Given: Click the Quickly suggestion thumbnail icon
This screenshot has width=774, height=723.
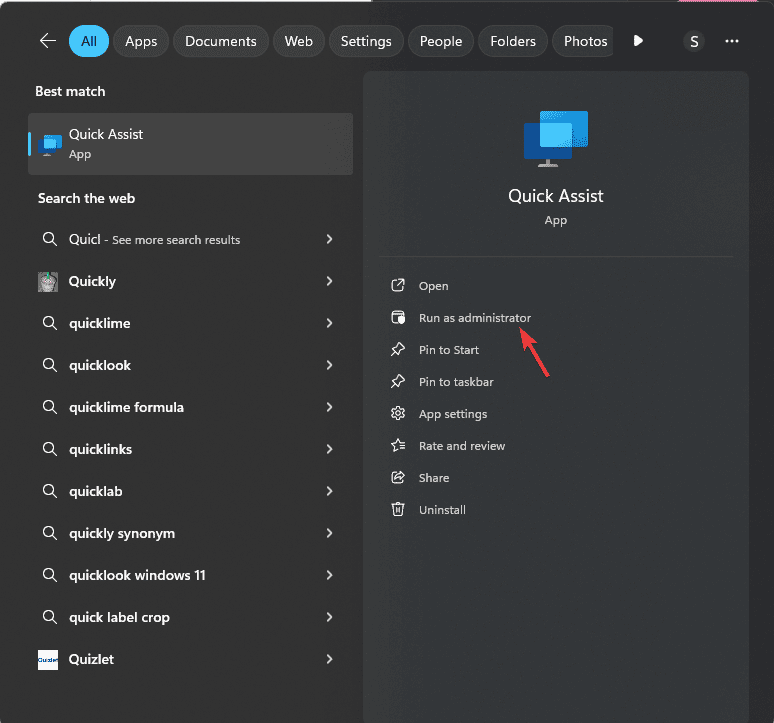Looking at the screenshot, I should pos(48,281).
